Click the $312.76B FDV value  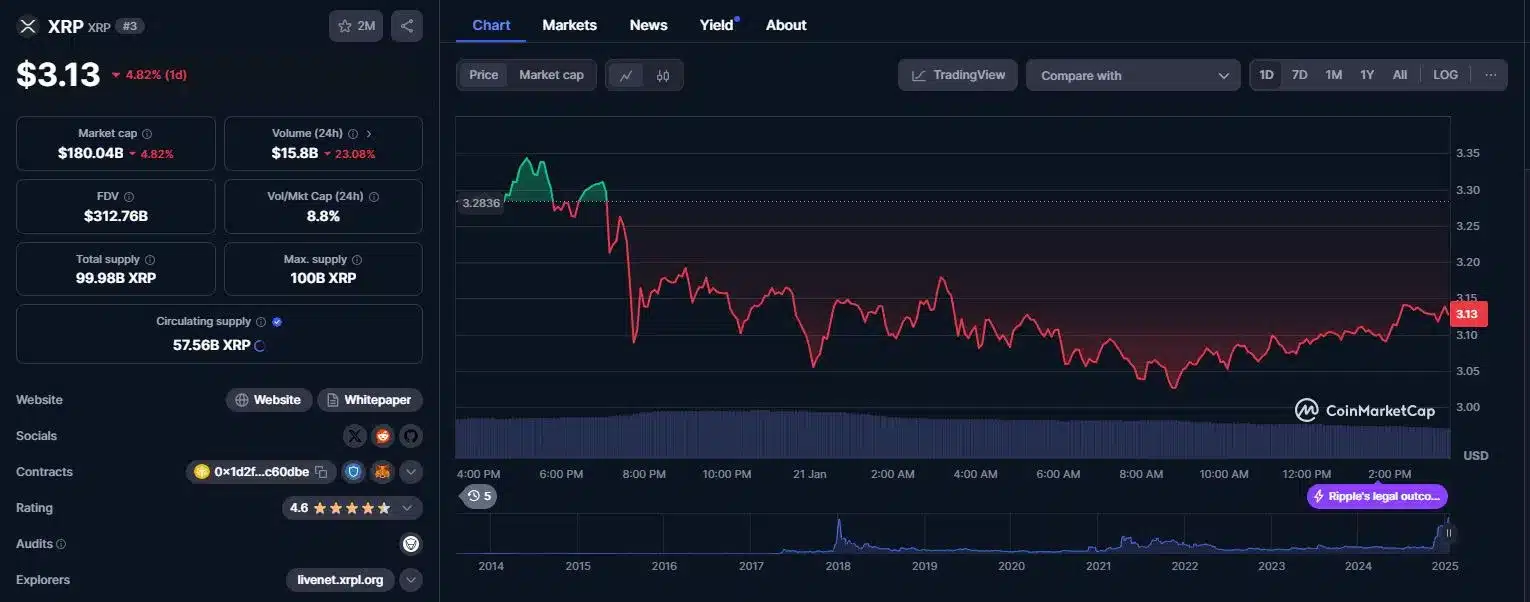[116, 216]
